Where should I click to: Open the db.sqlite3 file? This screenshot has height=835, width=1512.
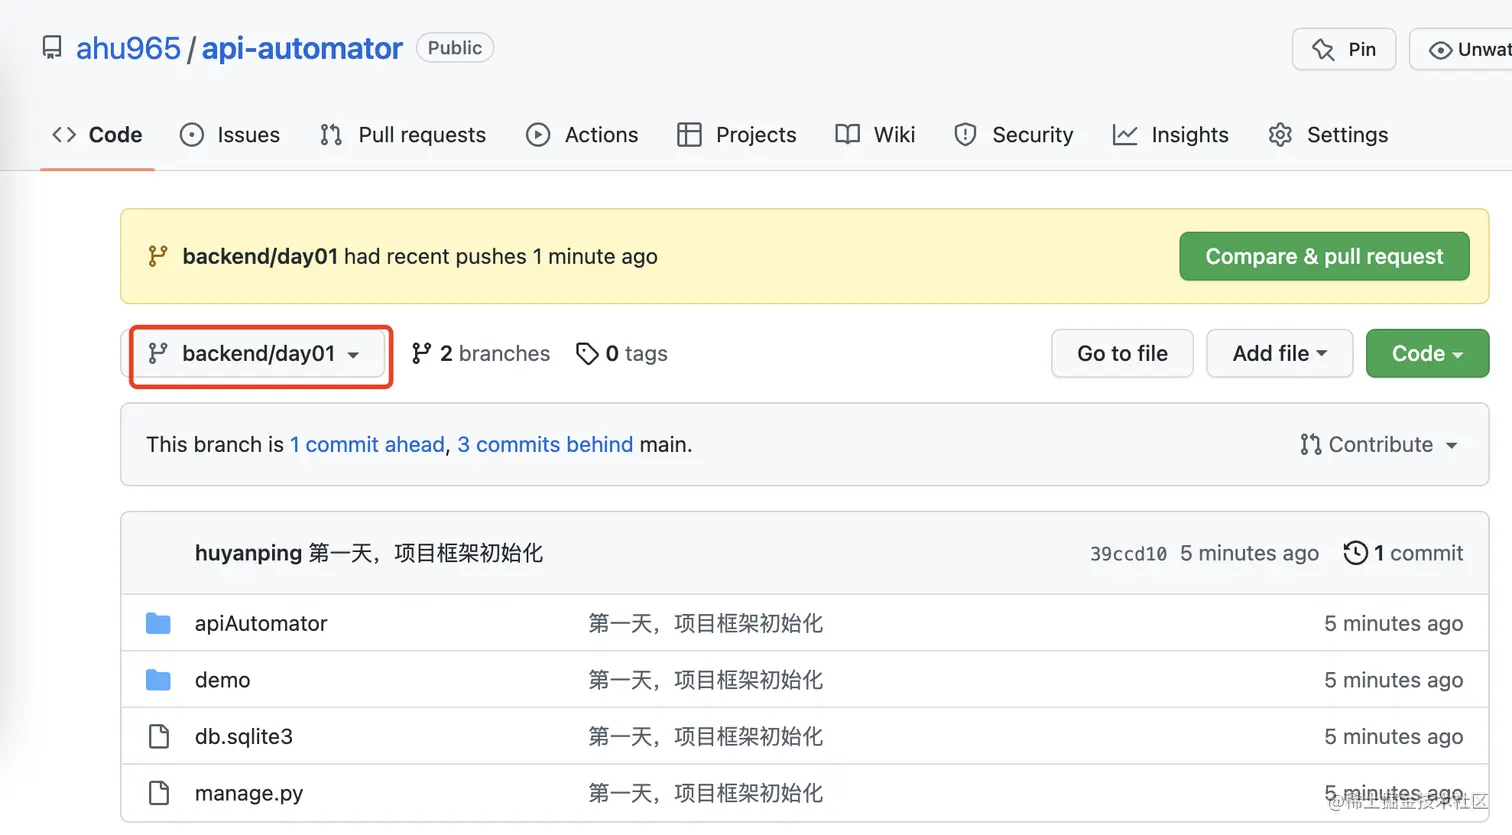(x=244, y=737)
